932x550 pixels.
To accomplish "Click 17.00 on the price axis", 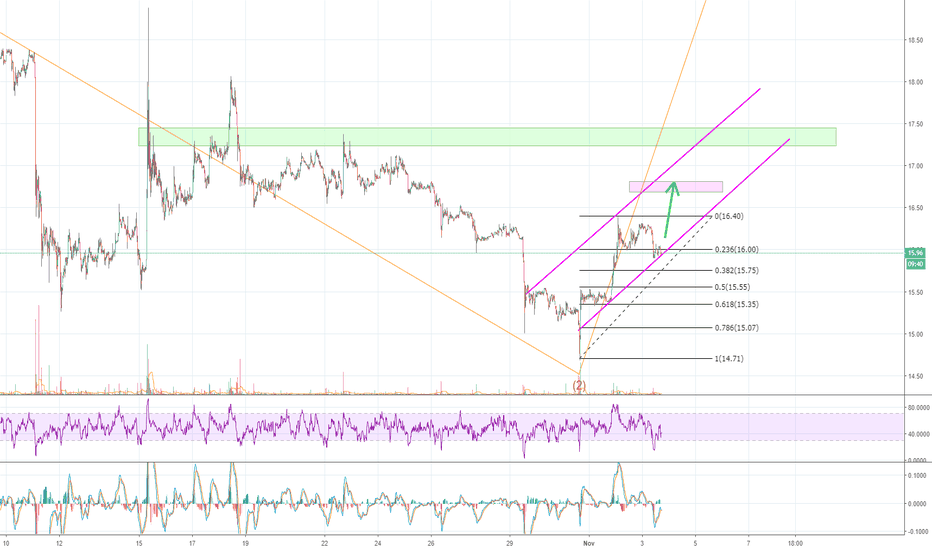I will tap(915, 166).
